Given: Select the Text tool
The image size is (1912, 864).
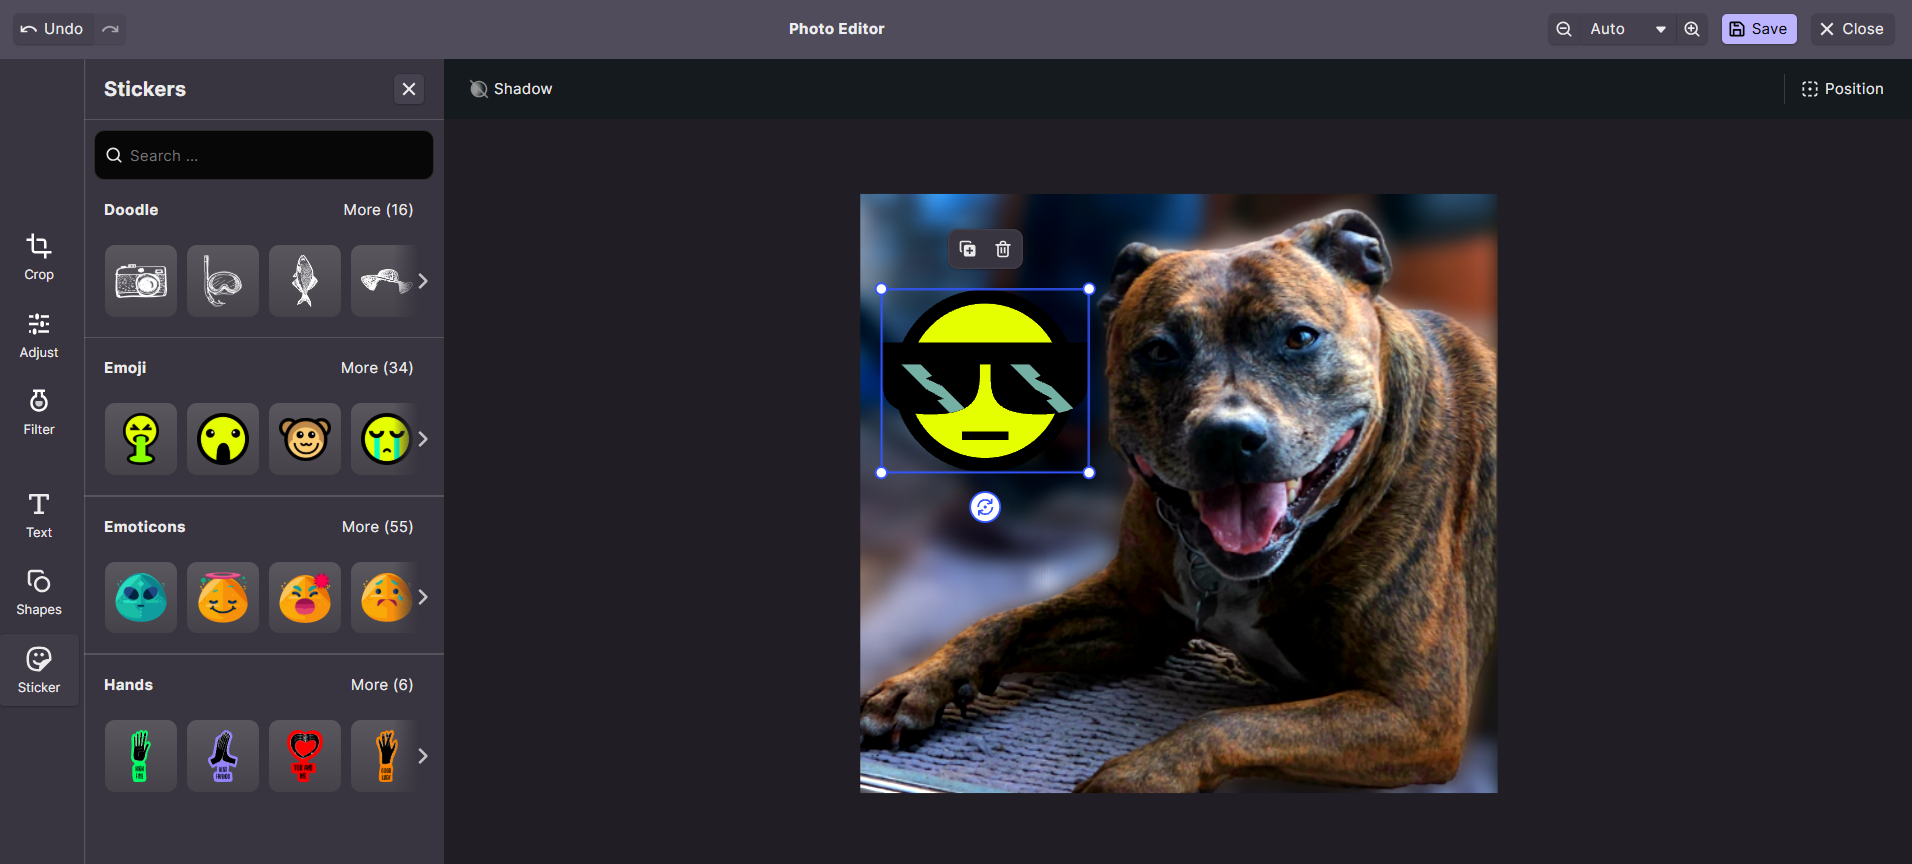Looking at the screenshot, I should click(x=39, y=515).
